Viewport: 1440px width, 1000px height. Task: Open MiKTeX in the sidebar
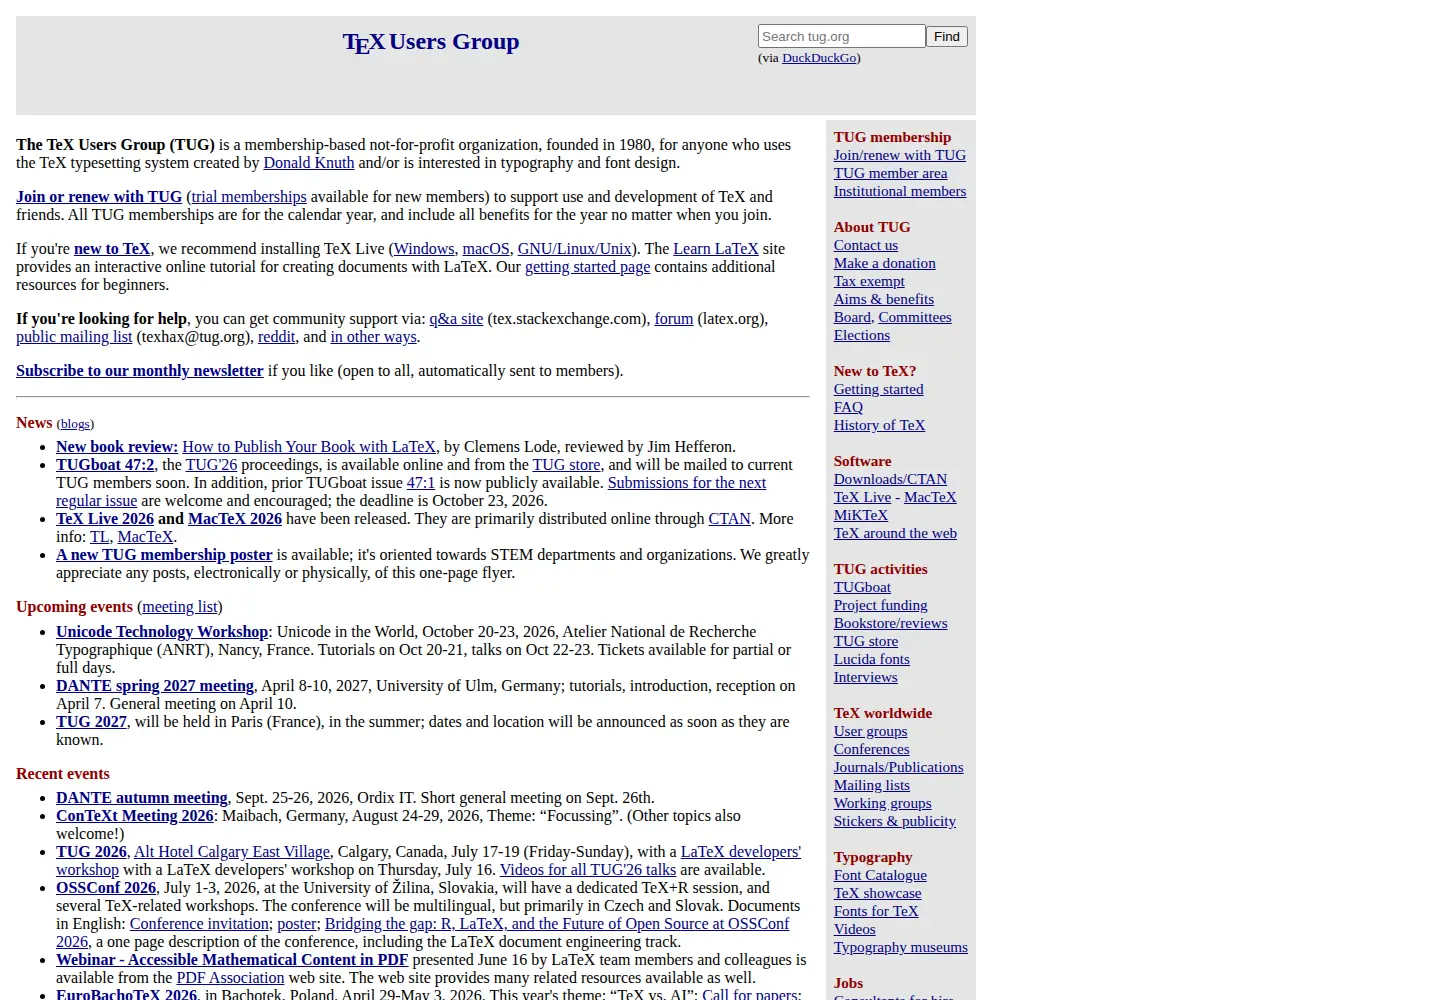click(x=861, y=515)
